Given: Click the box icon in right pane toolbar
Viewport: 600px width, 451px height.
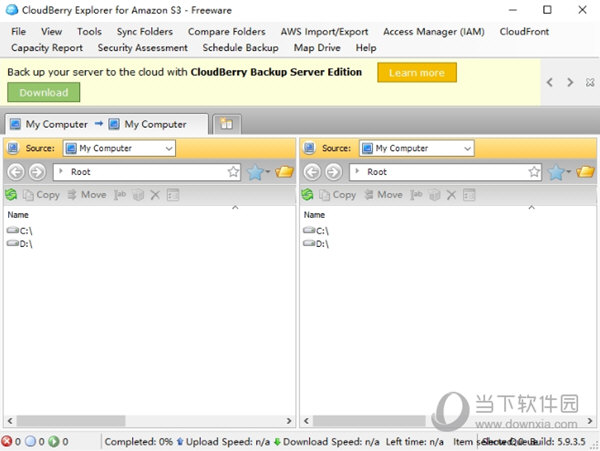Looking at the screenshot, I should (434, 195).
